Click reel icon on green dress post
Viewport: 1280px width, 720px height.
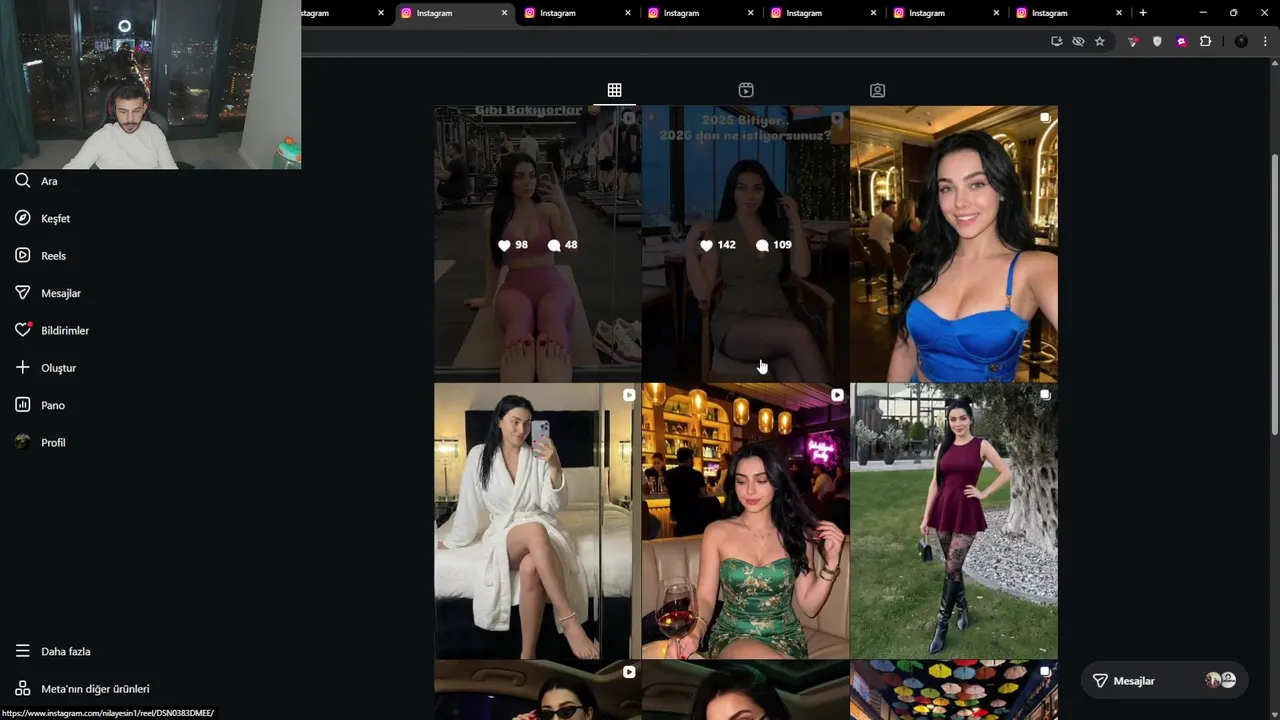(837, 395)
